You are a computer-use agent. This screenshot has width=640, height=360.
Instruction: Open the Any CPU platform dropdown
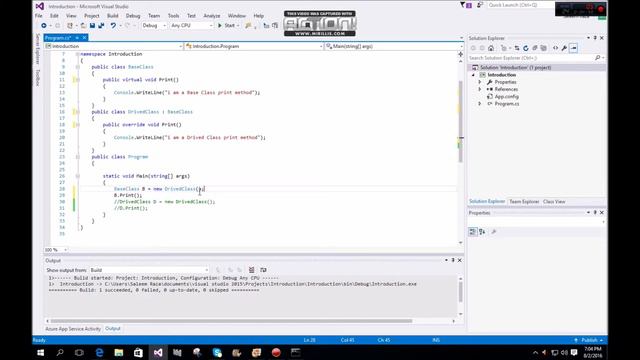click(192, 25)
